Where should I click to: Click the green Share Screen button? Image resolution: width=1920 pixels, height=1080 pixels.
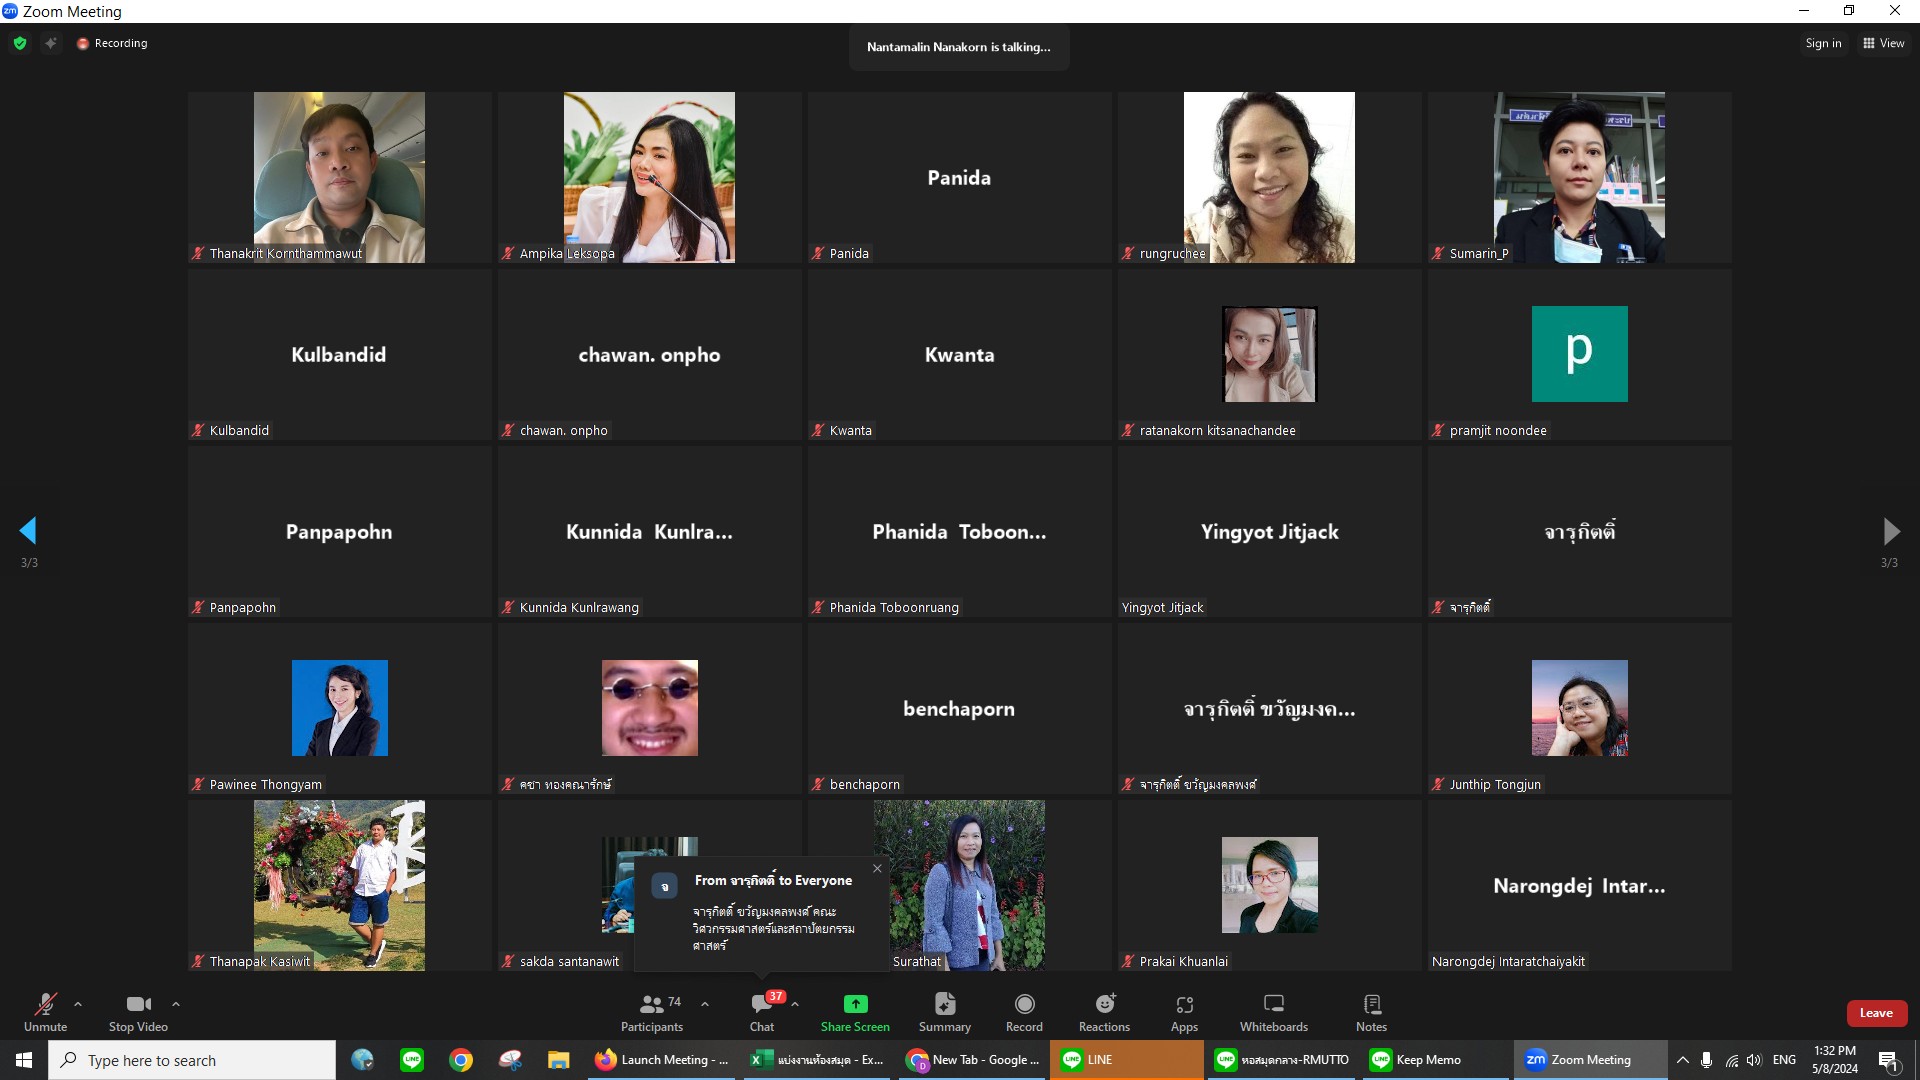click(x=855, y=1012)
